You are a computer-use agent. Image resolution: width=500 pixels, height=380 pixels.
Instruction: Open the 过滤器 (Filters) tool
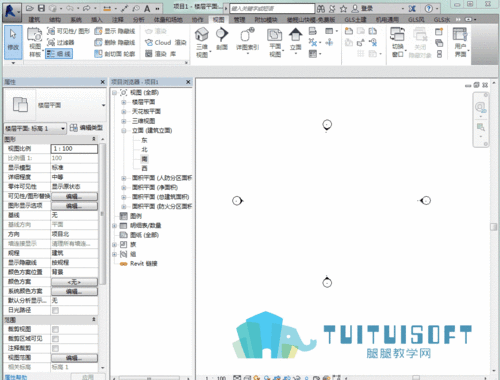click(x=61, y=42)
